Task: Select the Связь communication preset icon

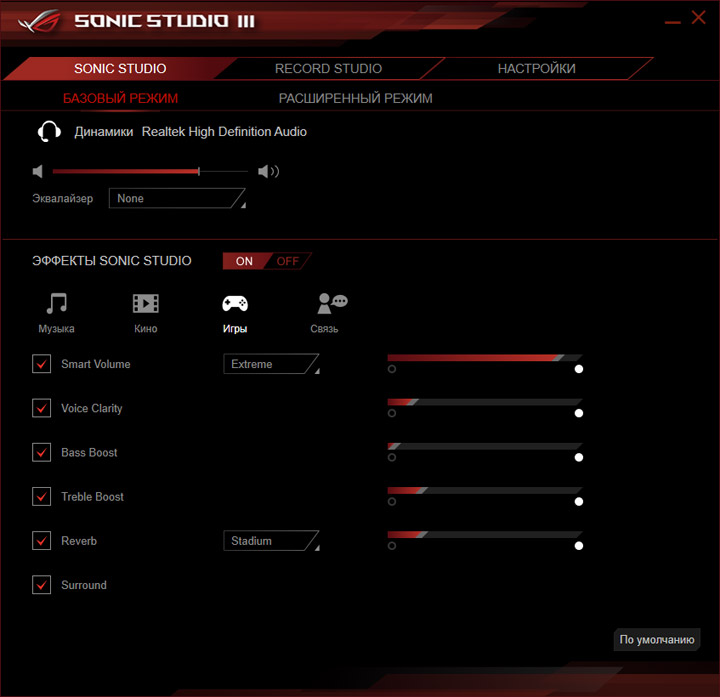Action: point(332,303)
